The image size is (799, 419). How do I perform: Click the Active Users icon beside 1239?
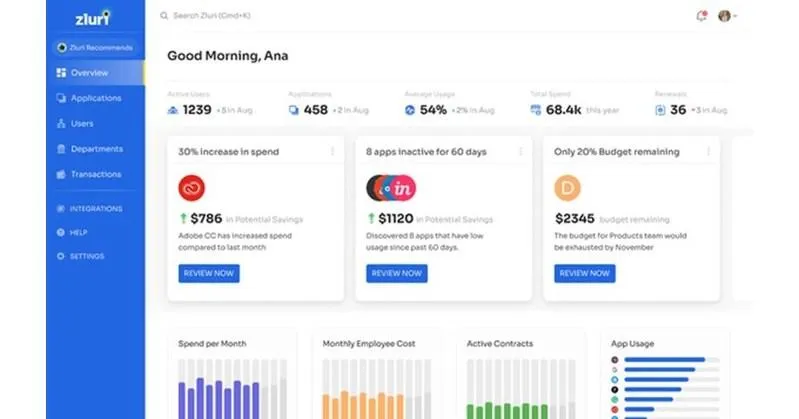tap(173, 110)
